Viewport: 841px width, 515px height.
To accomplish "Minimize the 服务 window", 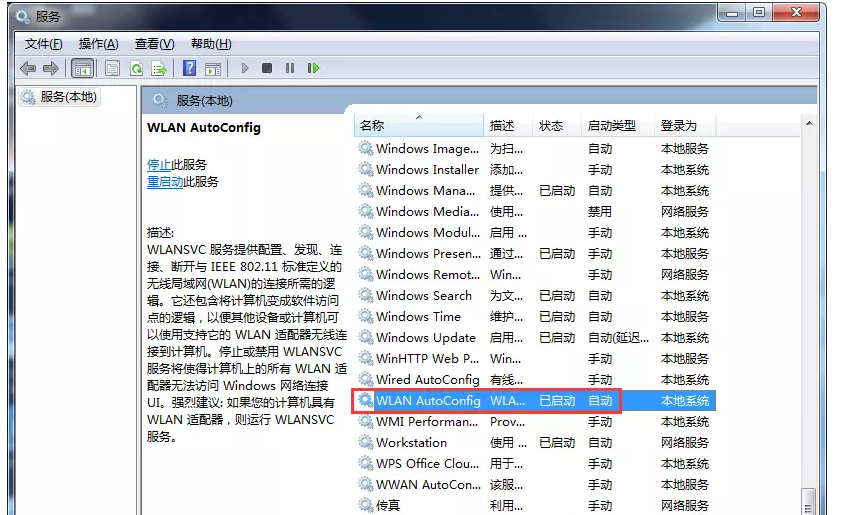I will coord(732,12).
